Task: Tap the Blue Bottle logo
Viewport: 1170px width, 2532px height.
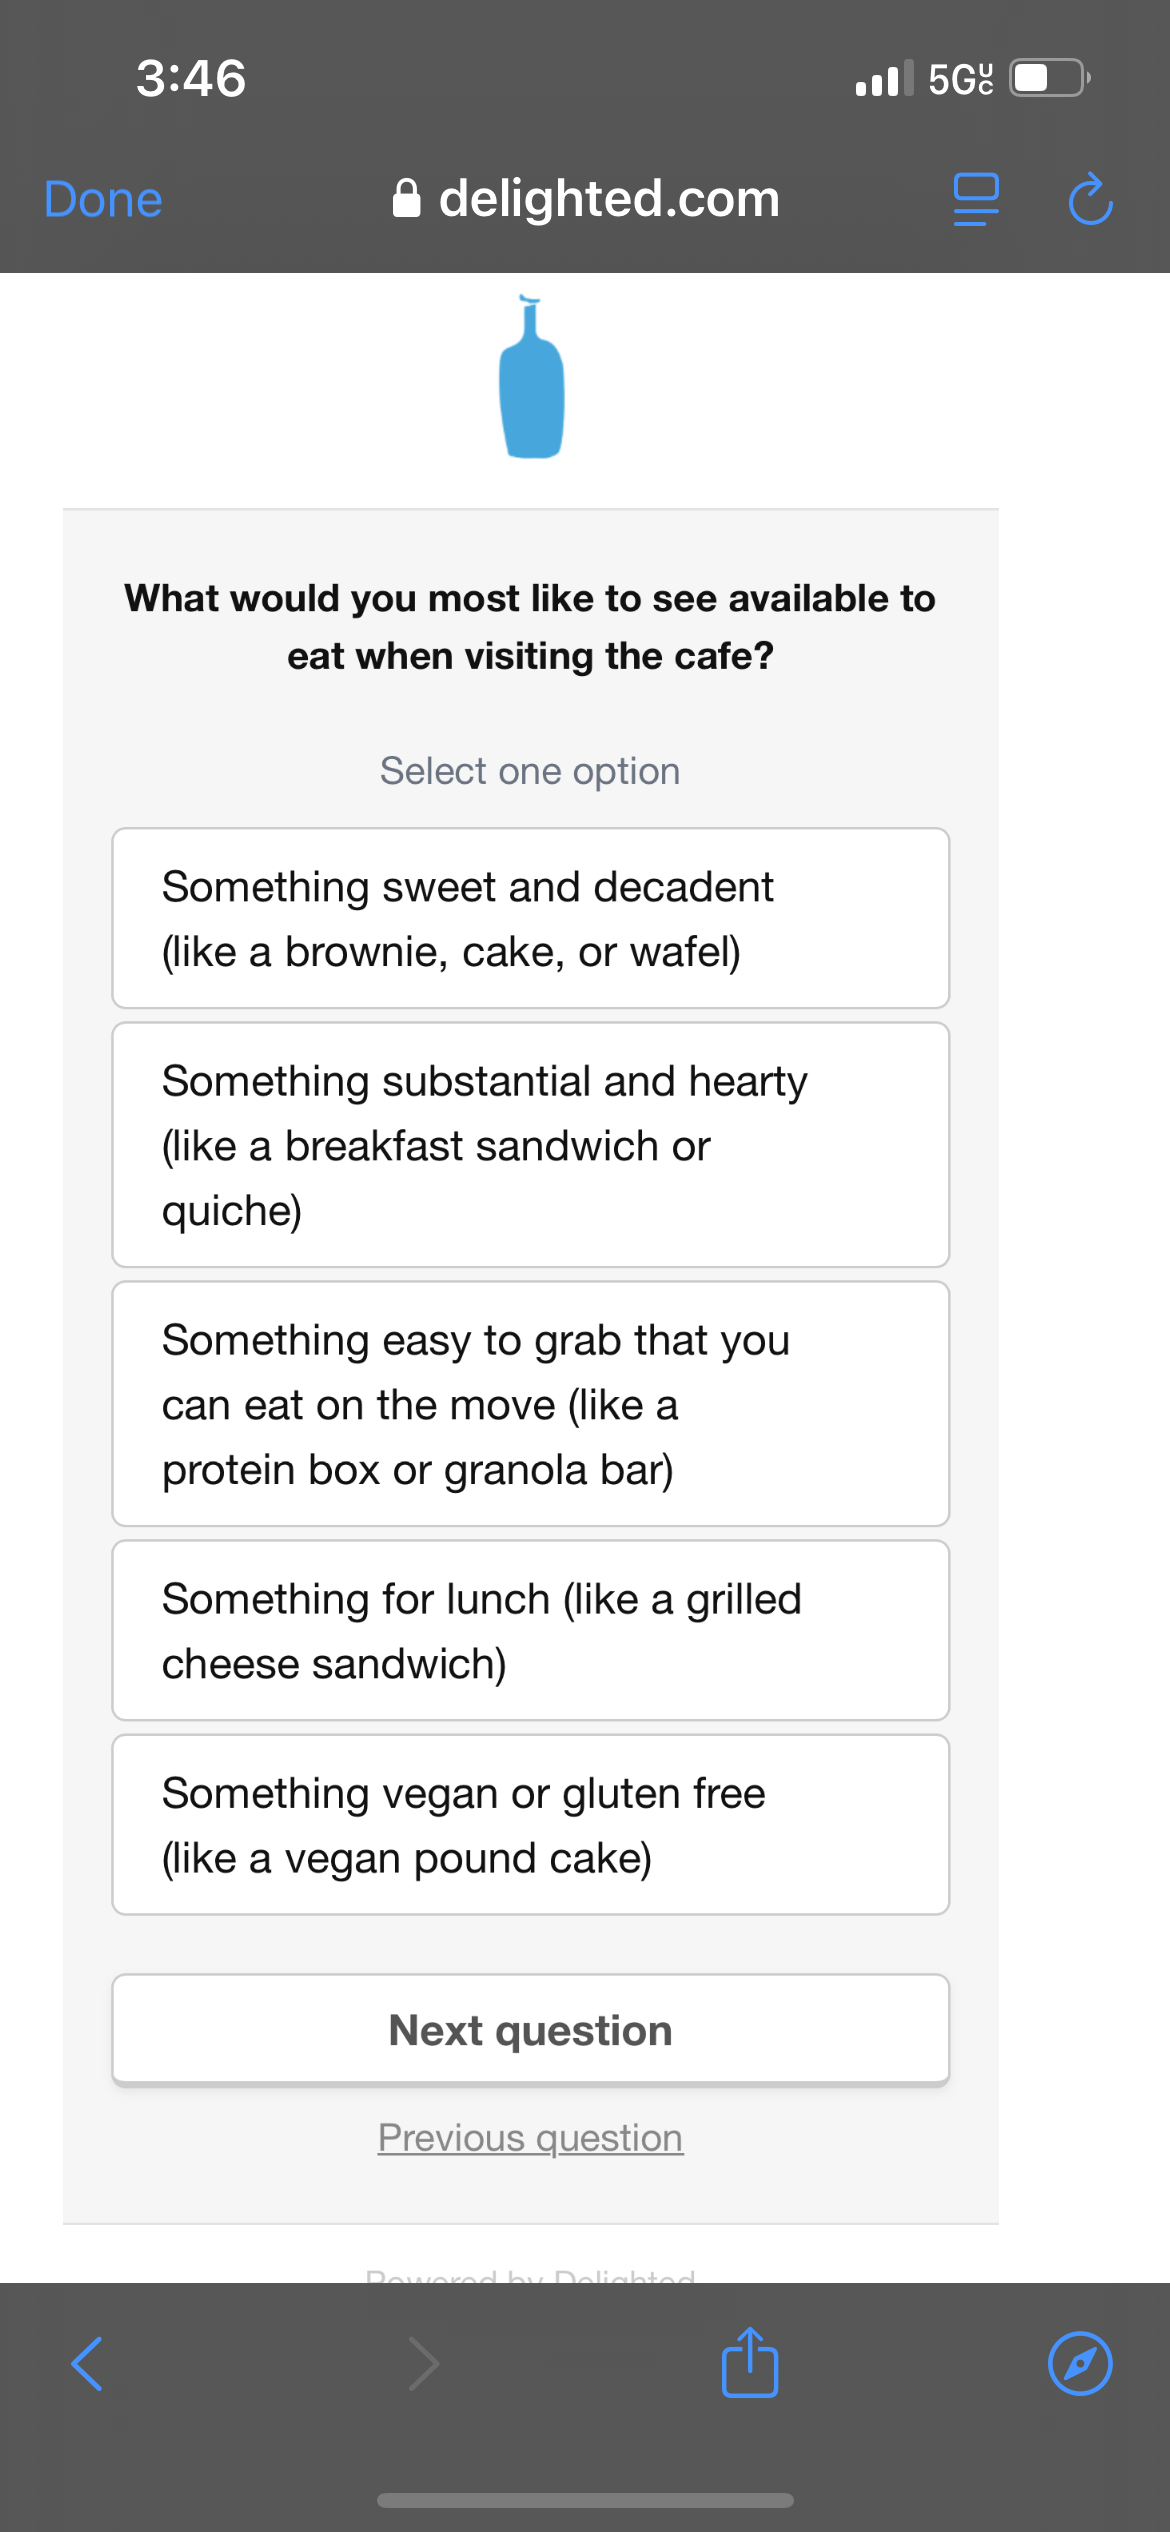Action: click(532, 378)
